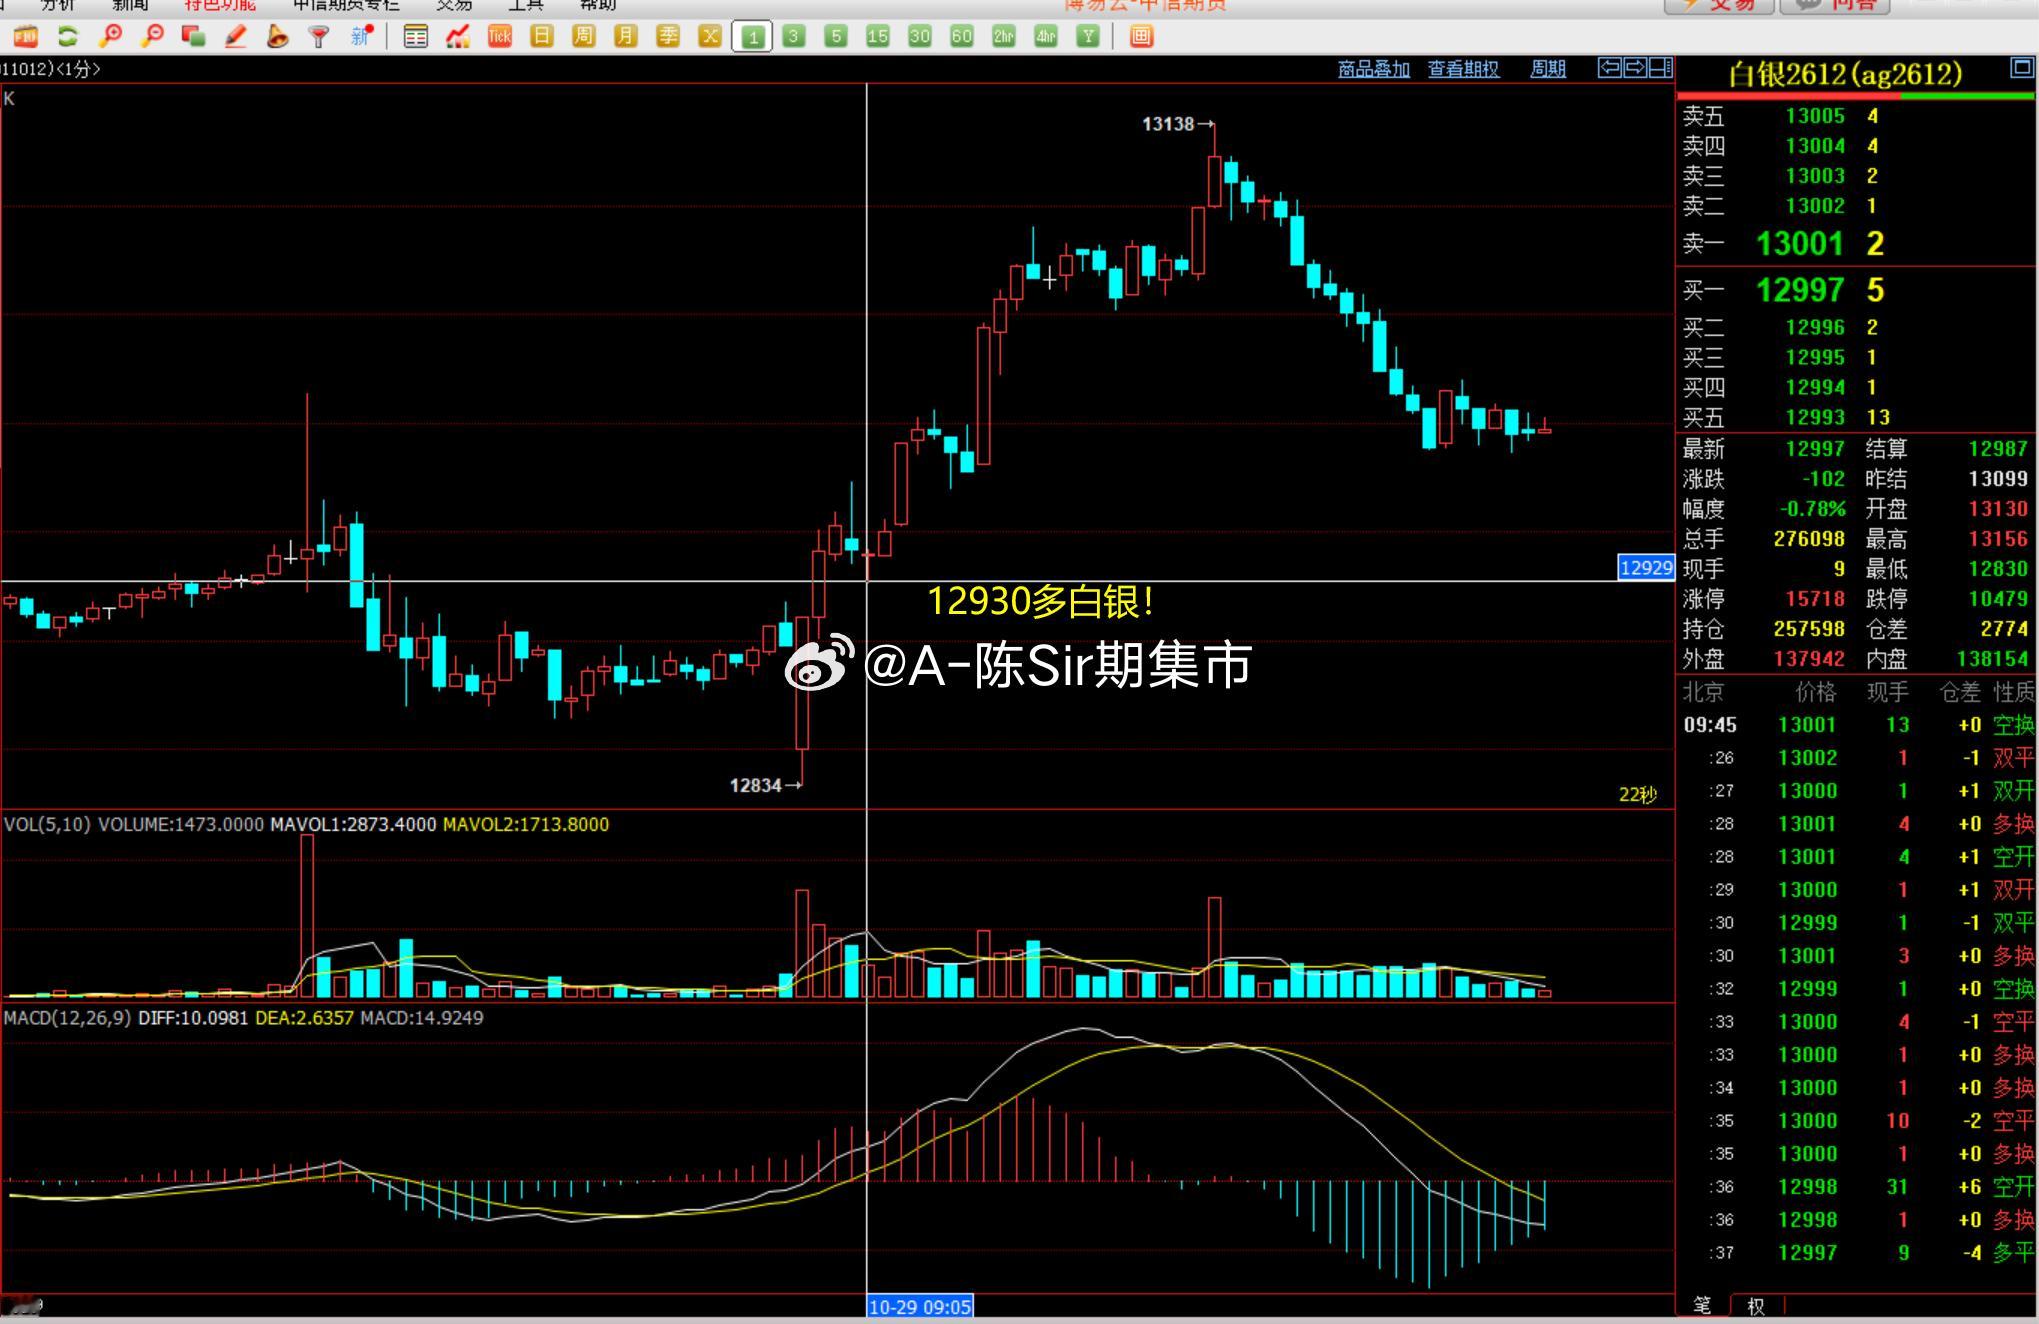Switch to the 权 tab
Image resolution: width=2039 pixels, height=1324 pixels.
click(x=1756, y=1306)
